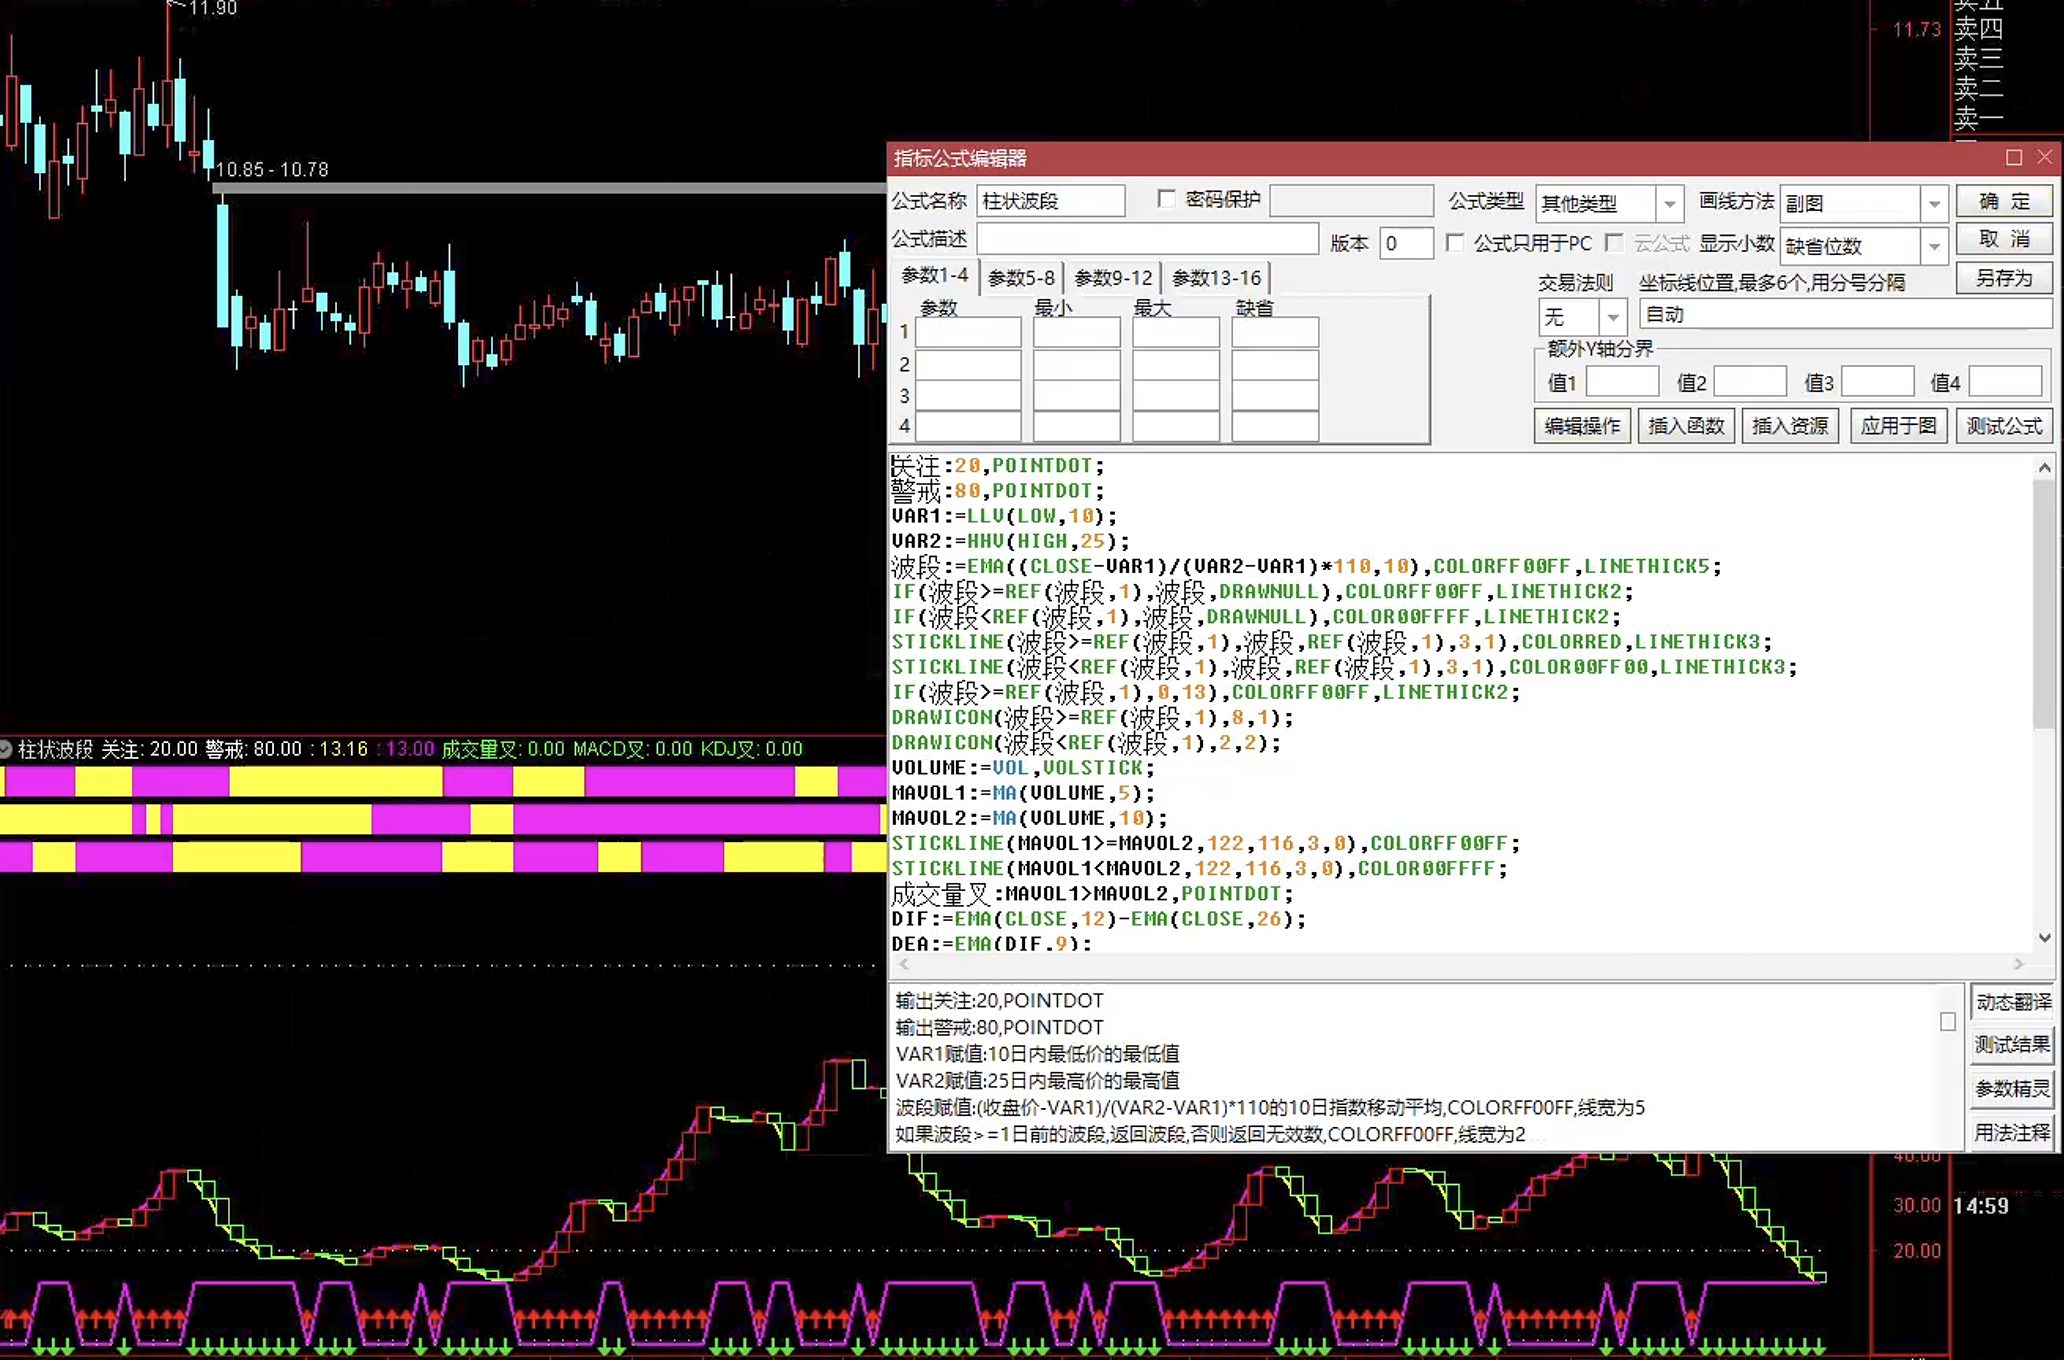Click row 3 缺省 cell
Viewport: 2064px width, 1360px height.
1275,395
